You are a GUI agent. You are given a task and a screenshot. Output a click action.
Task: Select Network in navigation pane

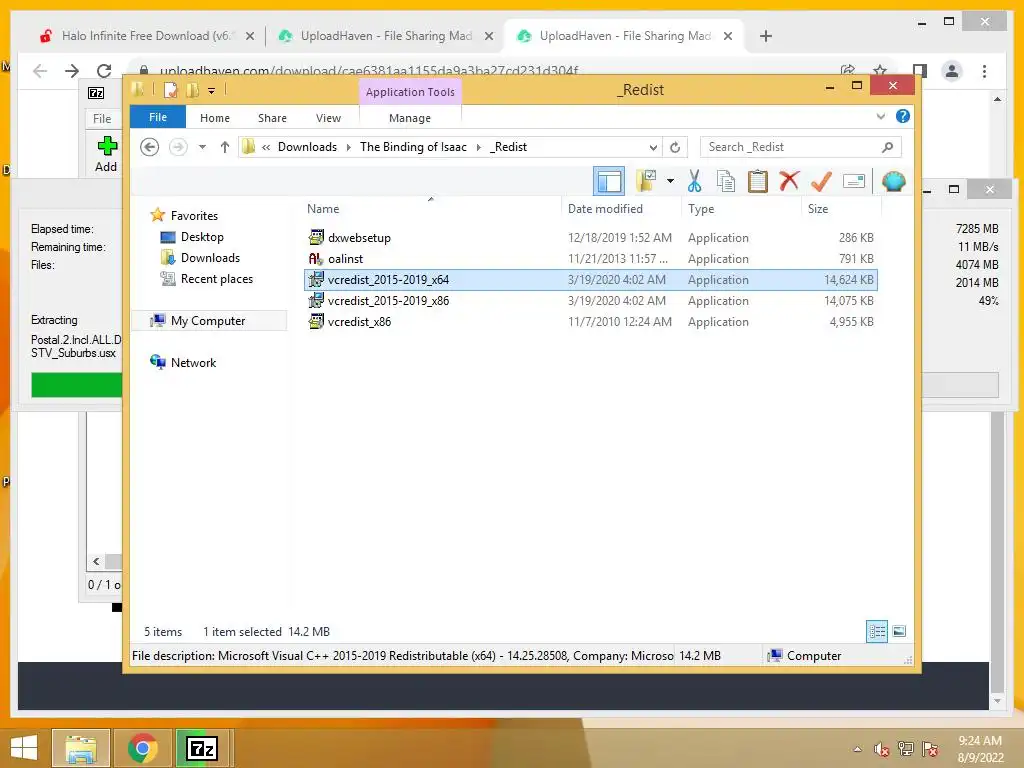pyautogui.click(x=193, y=362)
